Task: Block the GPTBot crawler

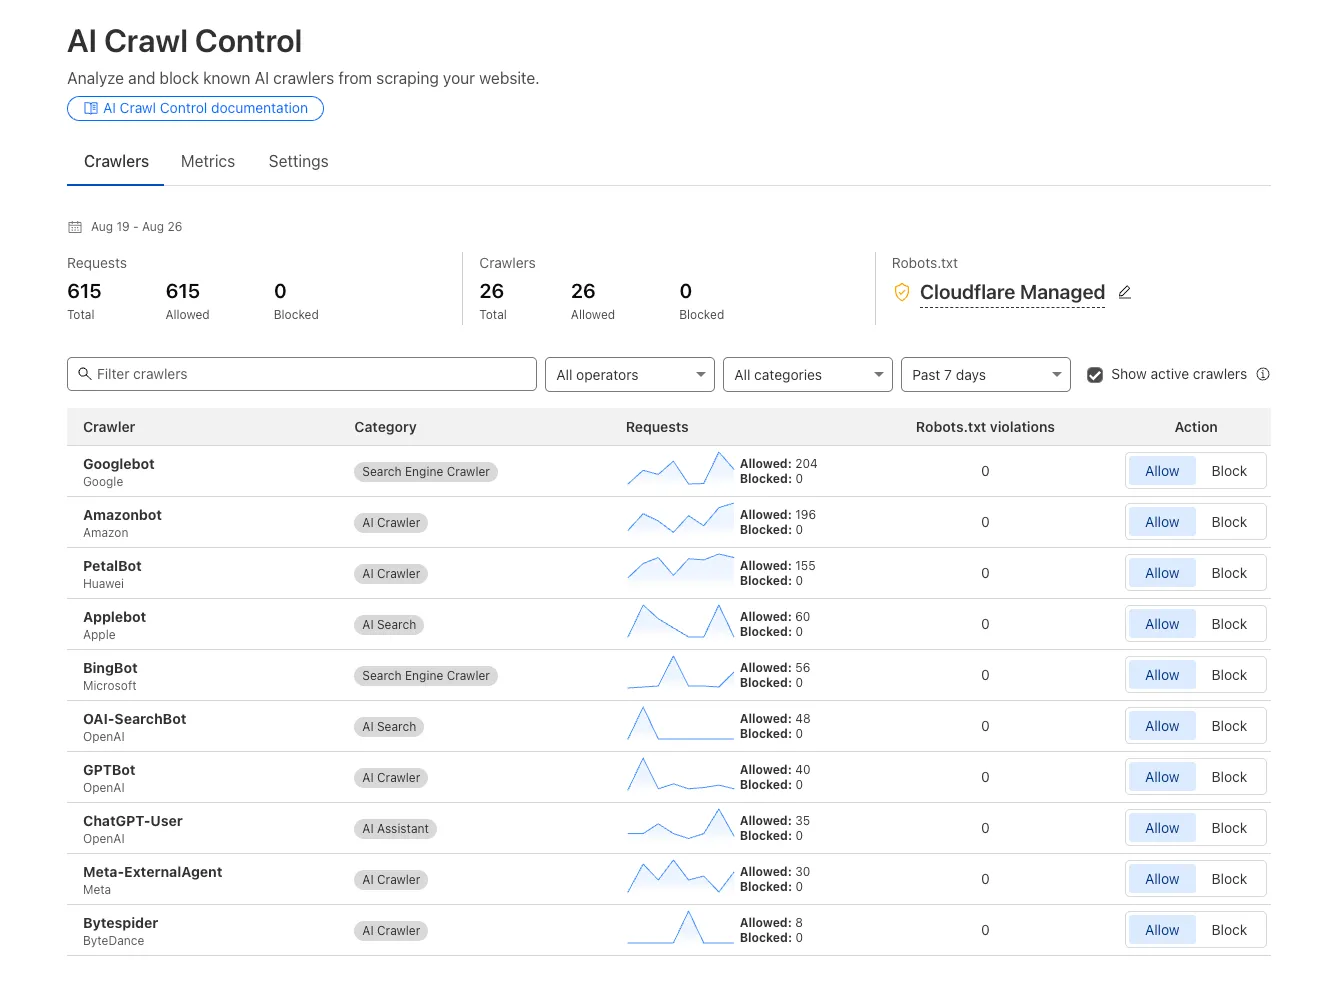Action: 1229,776
